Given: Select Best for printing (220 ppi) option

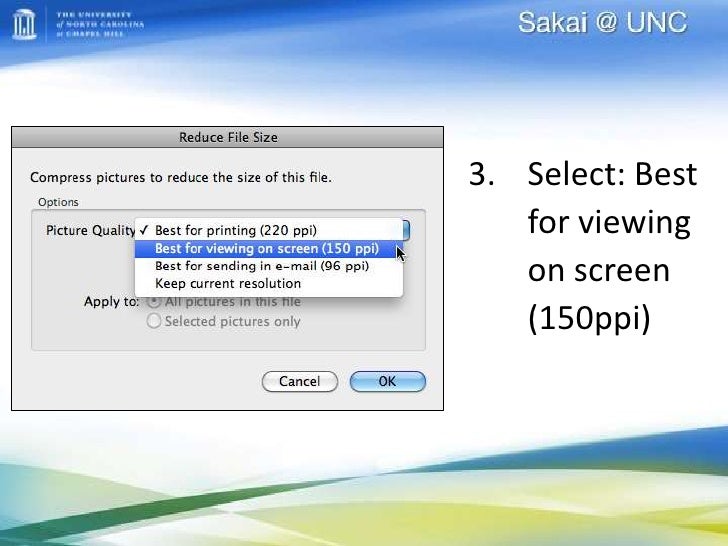Looking at the screenshot, I should point(269,230).
